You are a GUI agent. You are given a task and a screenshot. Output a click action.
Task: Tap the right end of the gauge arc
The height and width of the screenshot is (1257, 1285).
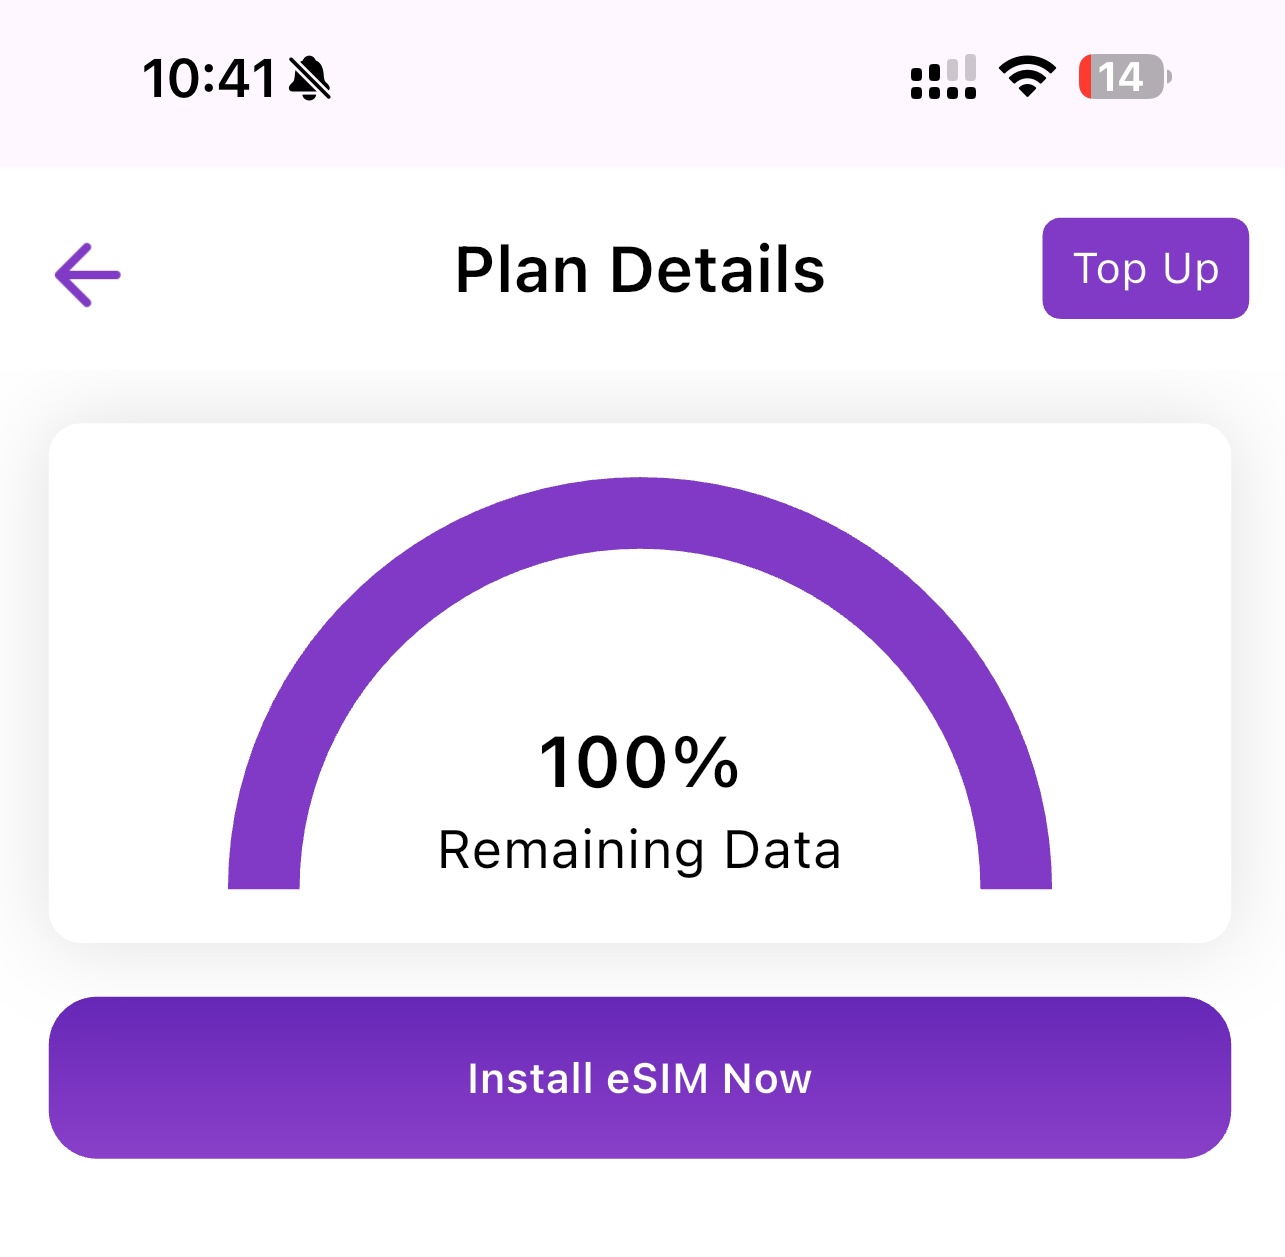click(1016, 870)
